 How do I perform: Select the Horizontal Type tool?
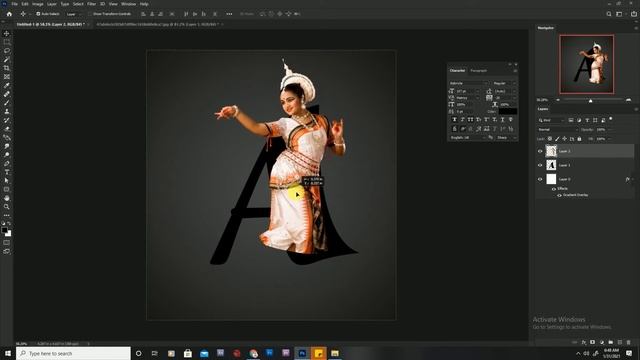[7, 172]
